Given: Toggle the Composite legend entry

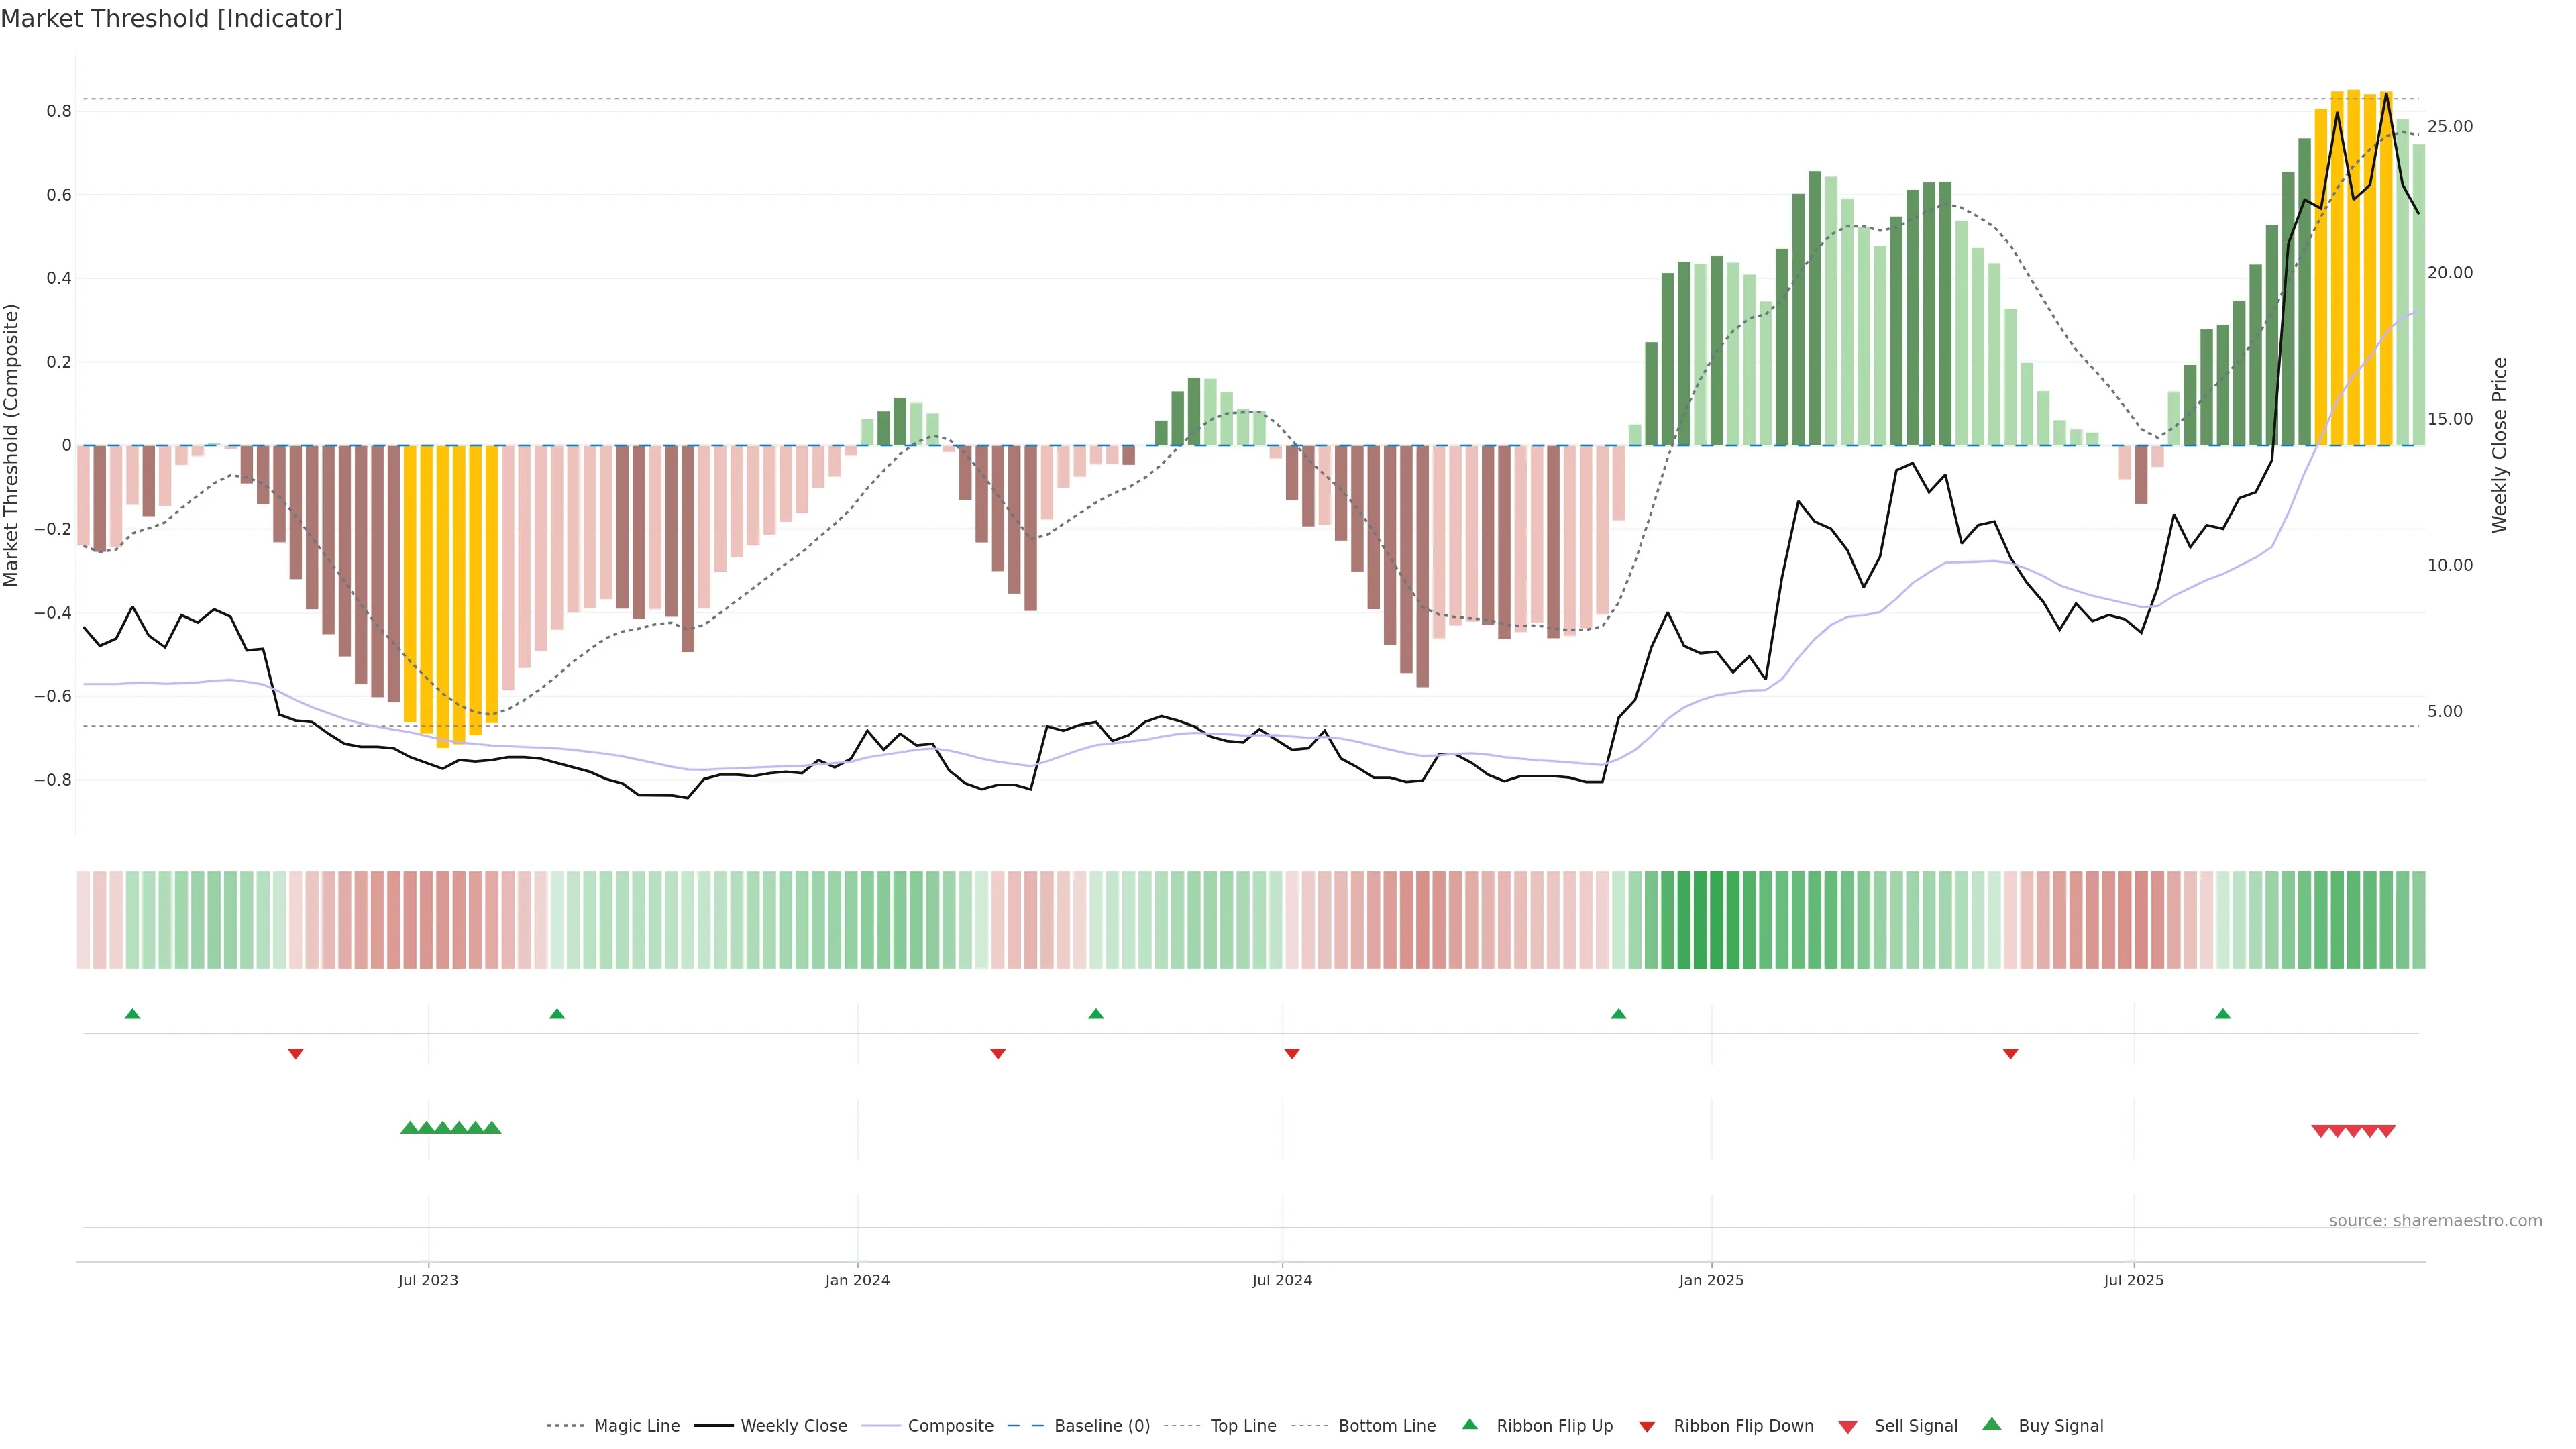Looking at the screenshot, I should coord(950,1426).
